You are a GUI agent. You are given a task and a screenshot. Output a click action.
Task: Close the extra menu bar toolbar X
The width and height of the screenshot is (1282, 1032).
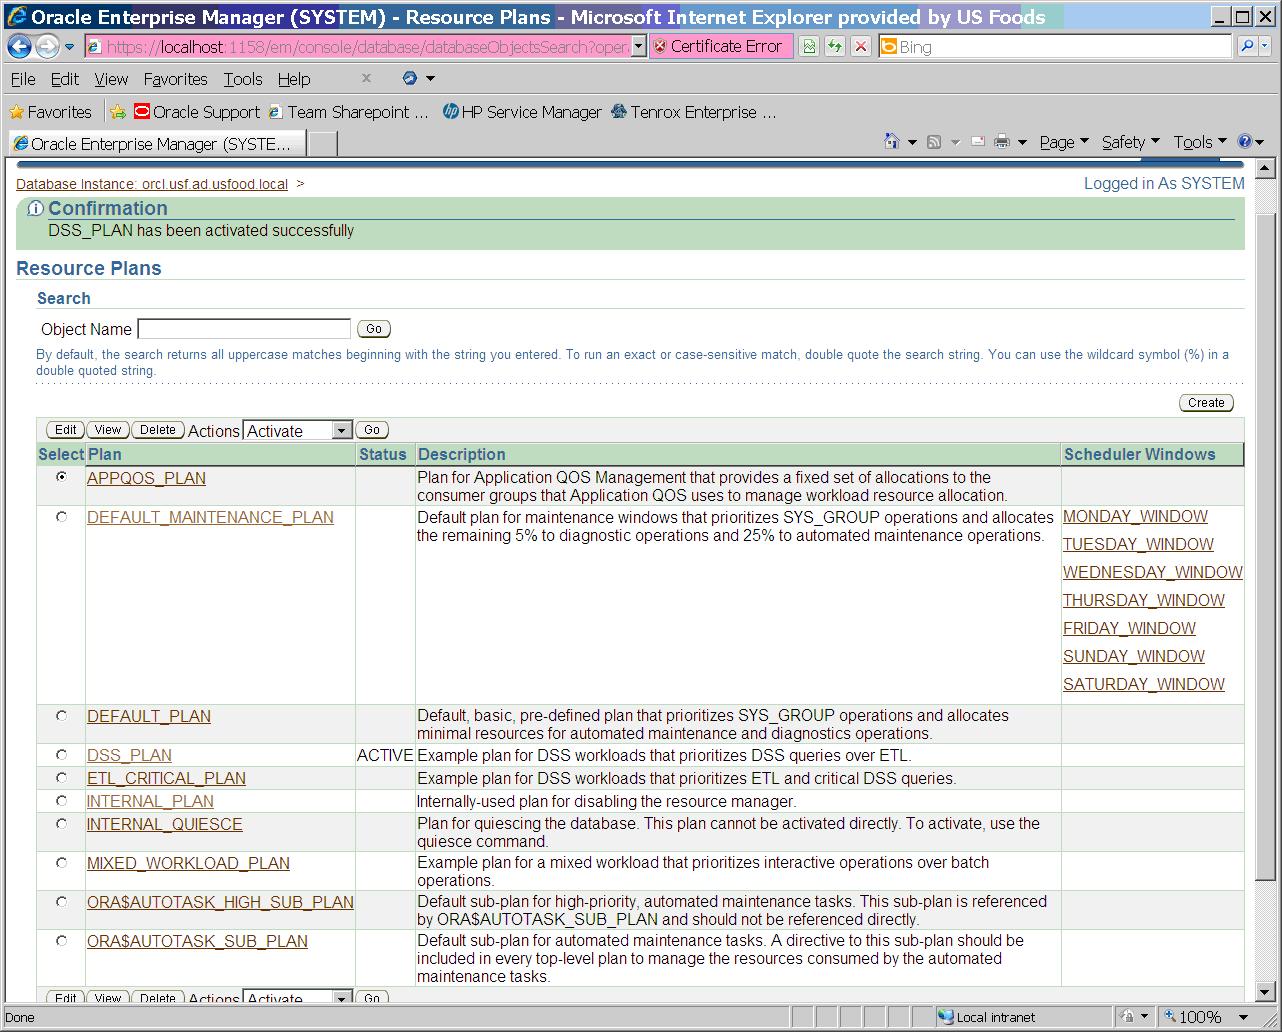(x=366, y=78)
